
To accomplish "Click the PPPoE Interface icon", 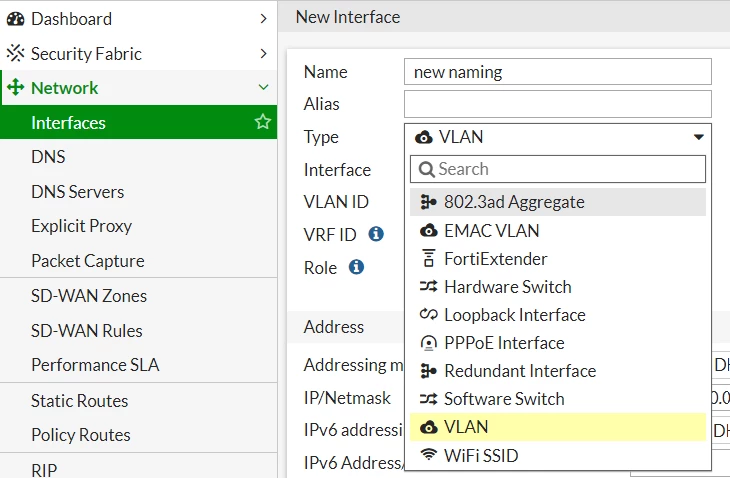I will 428,343.
